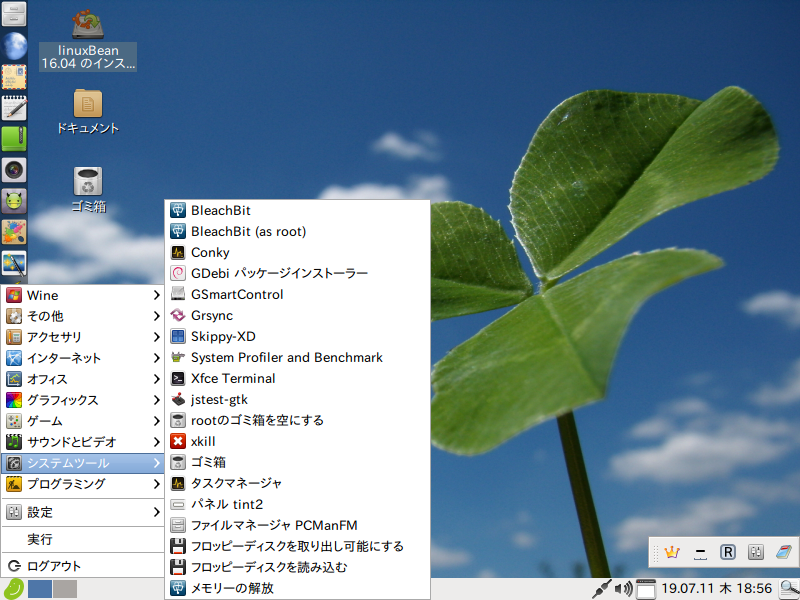Open GDebi パッケージインストーラー
The image size is (800, 600).
coord(297,273)
